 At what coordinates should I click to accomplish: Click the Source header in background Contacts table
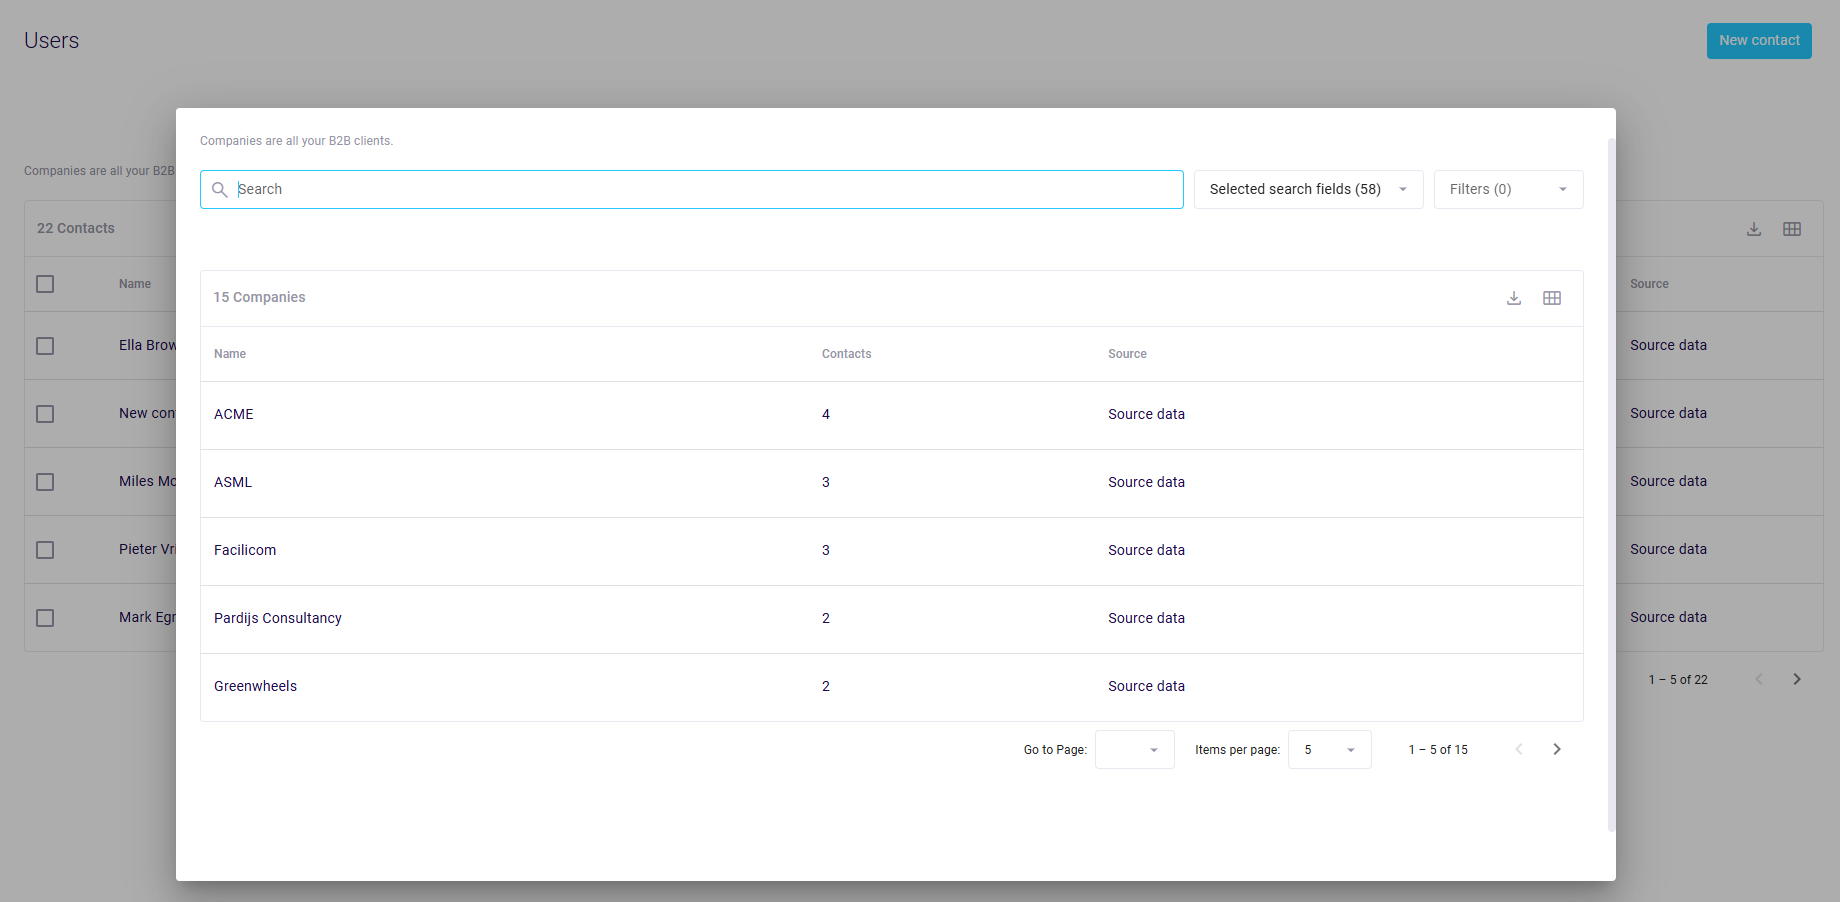click(1649, 284)
